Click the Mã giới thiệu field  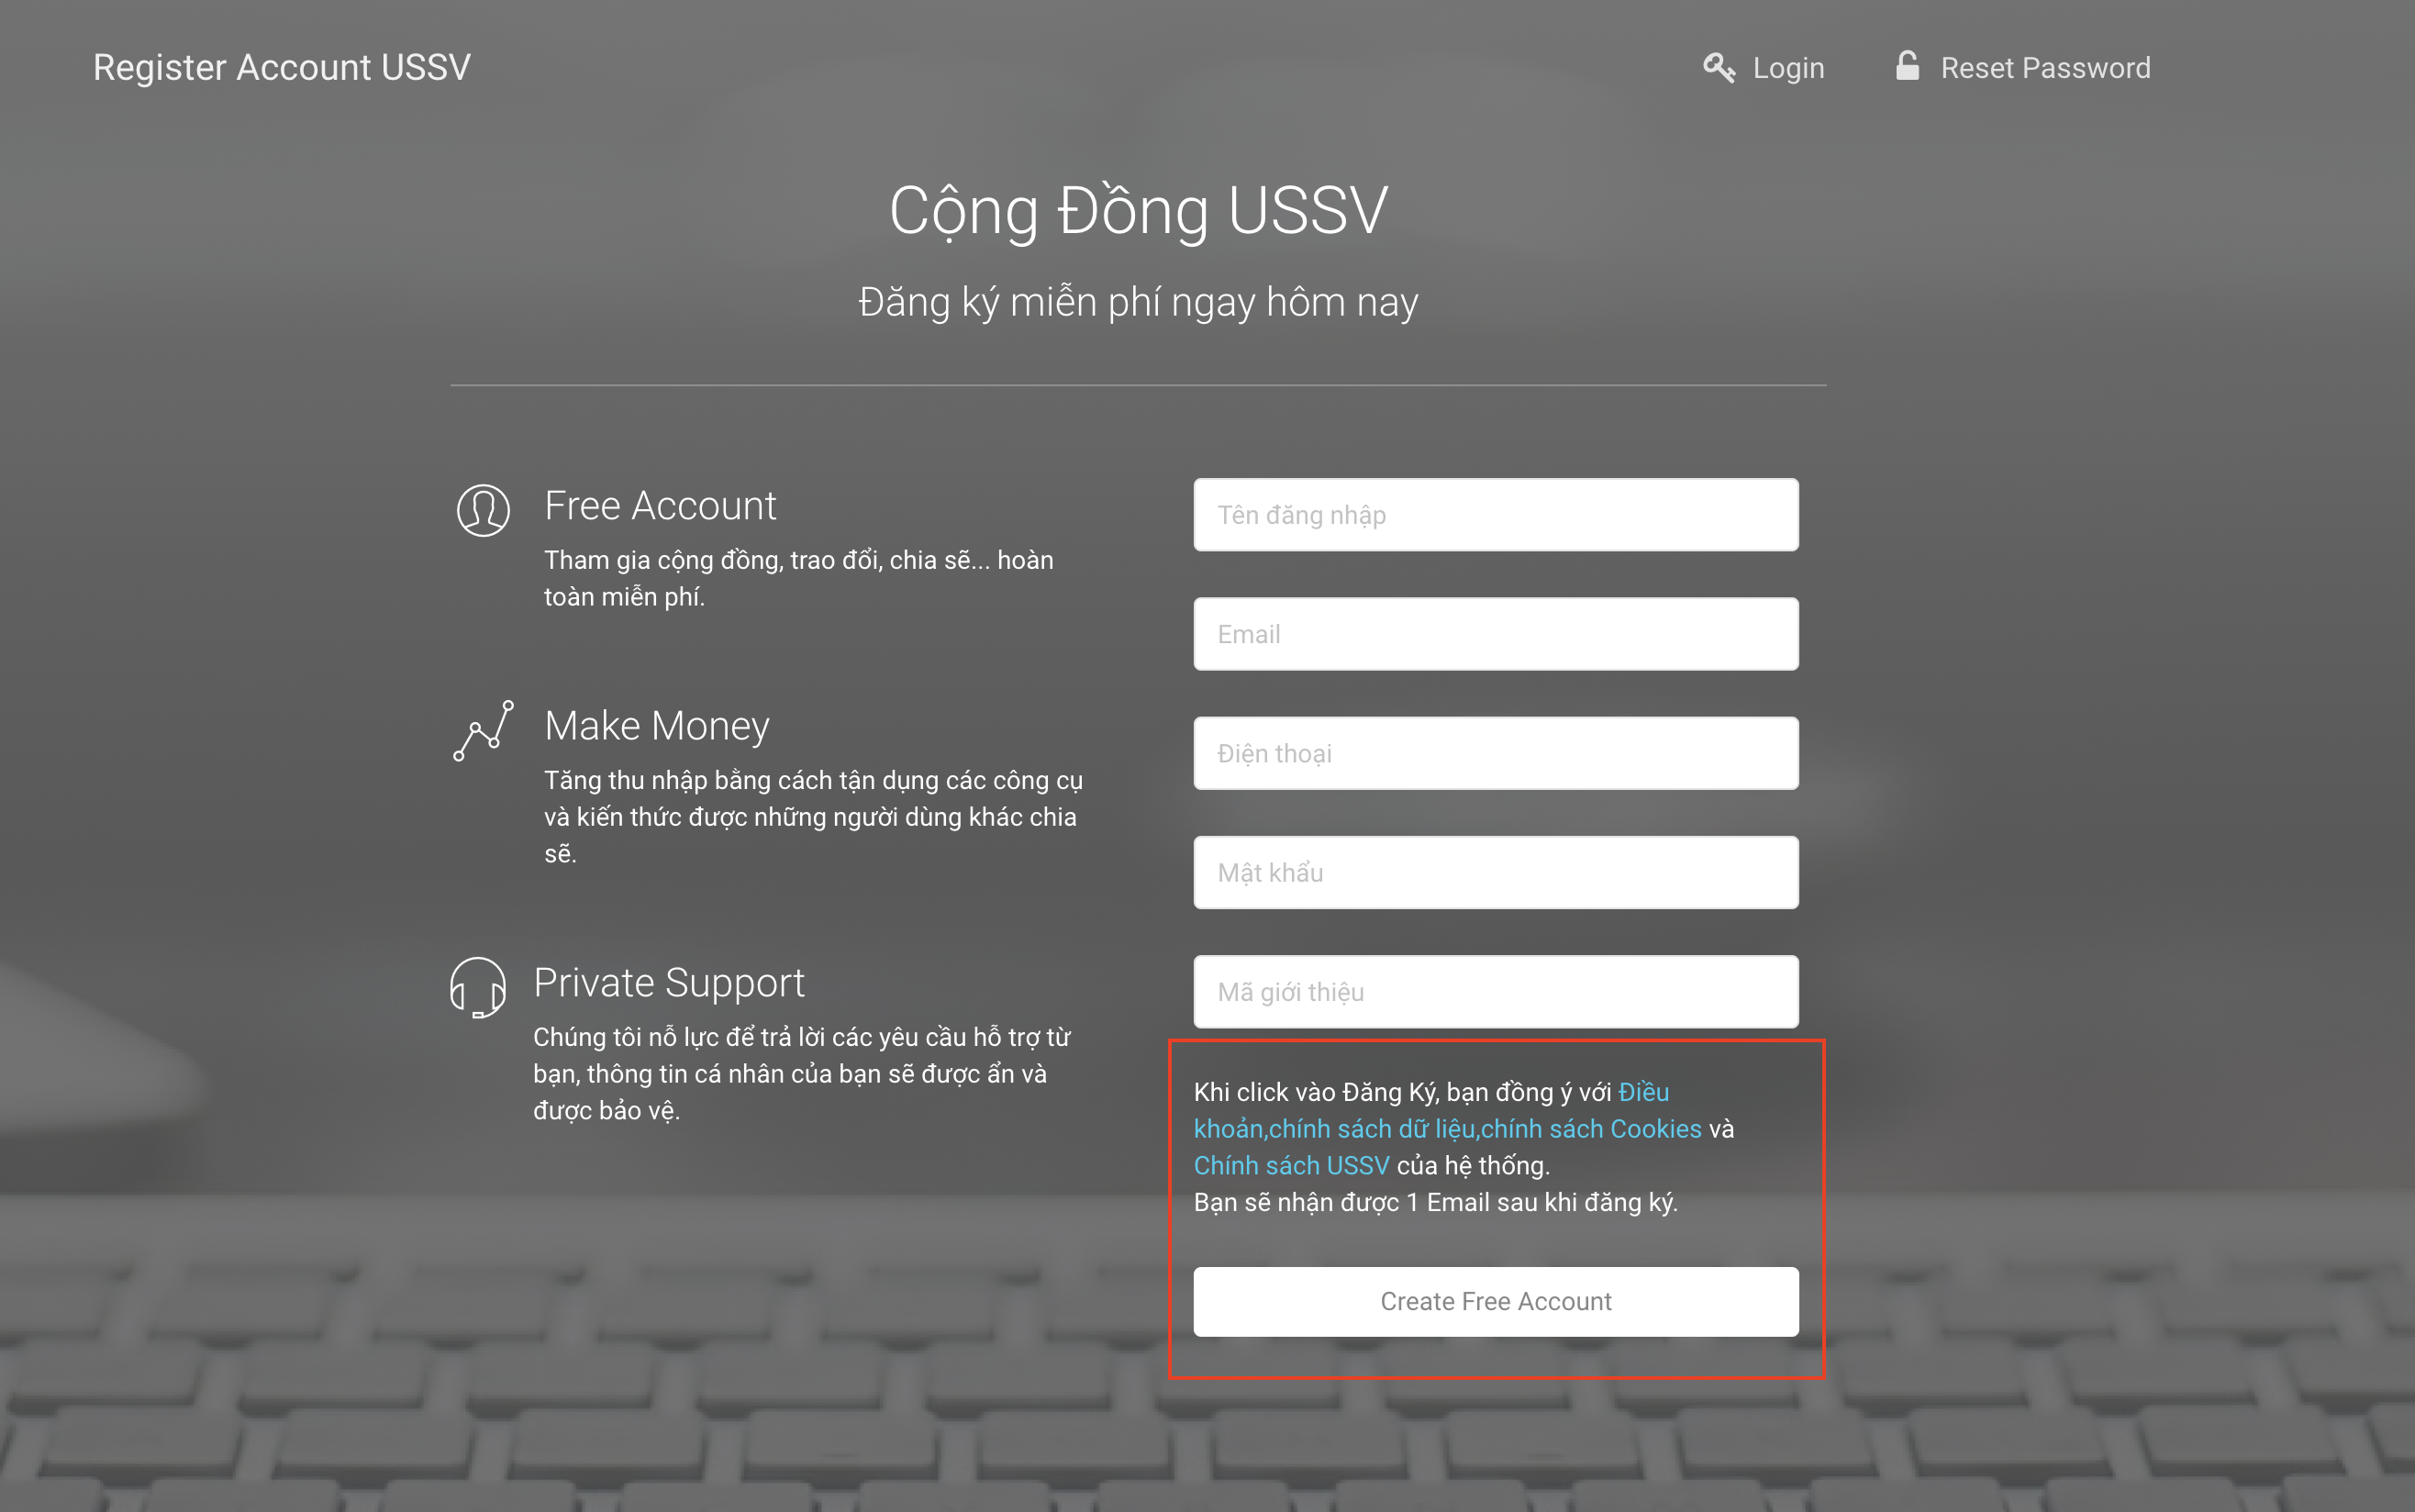(1495, 991)
